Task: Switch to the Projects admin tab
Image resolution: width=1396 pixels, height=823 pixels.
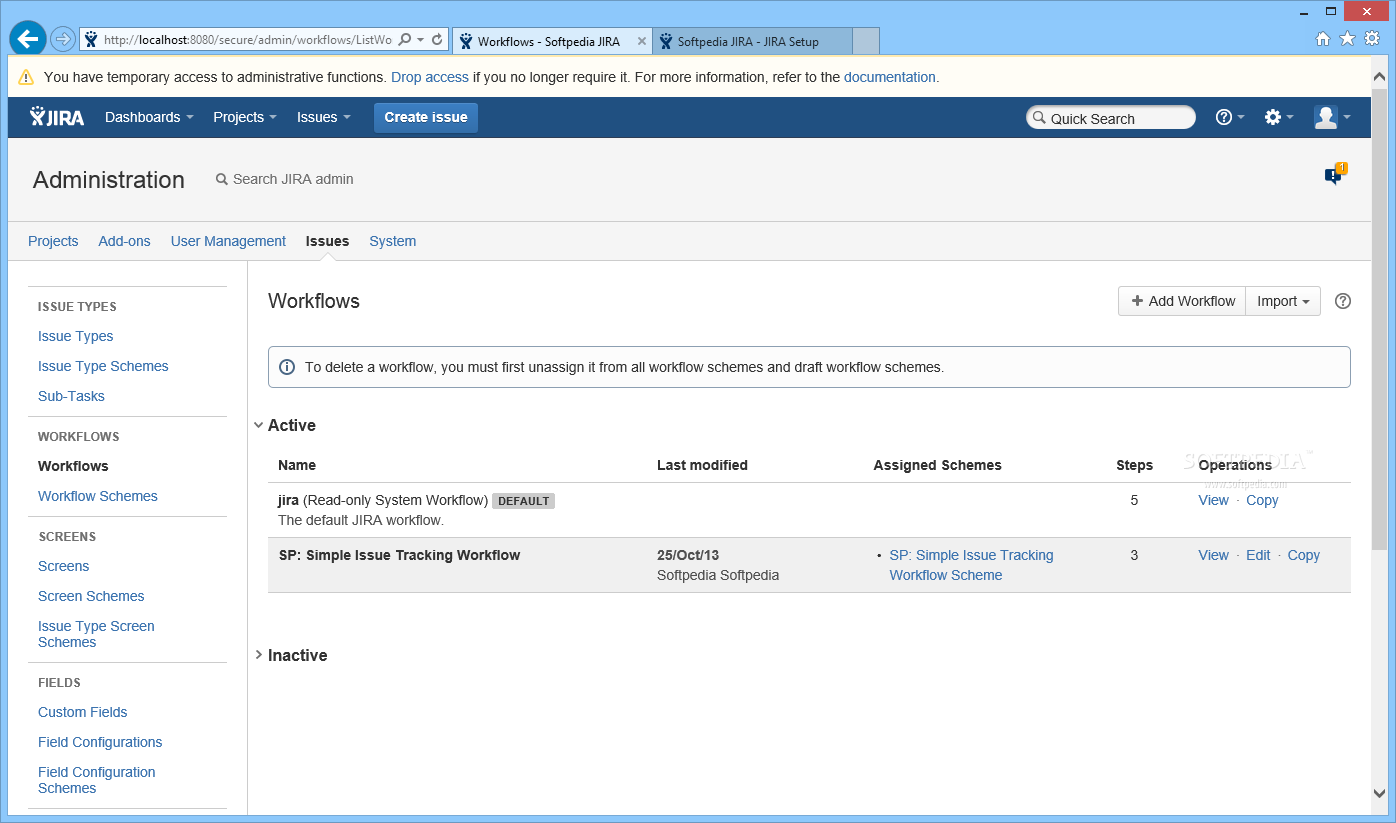Action: [53, 241]
